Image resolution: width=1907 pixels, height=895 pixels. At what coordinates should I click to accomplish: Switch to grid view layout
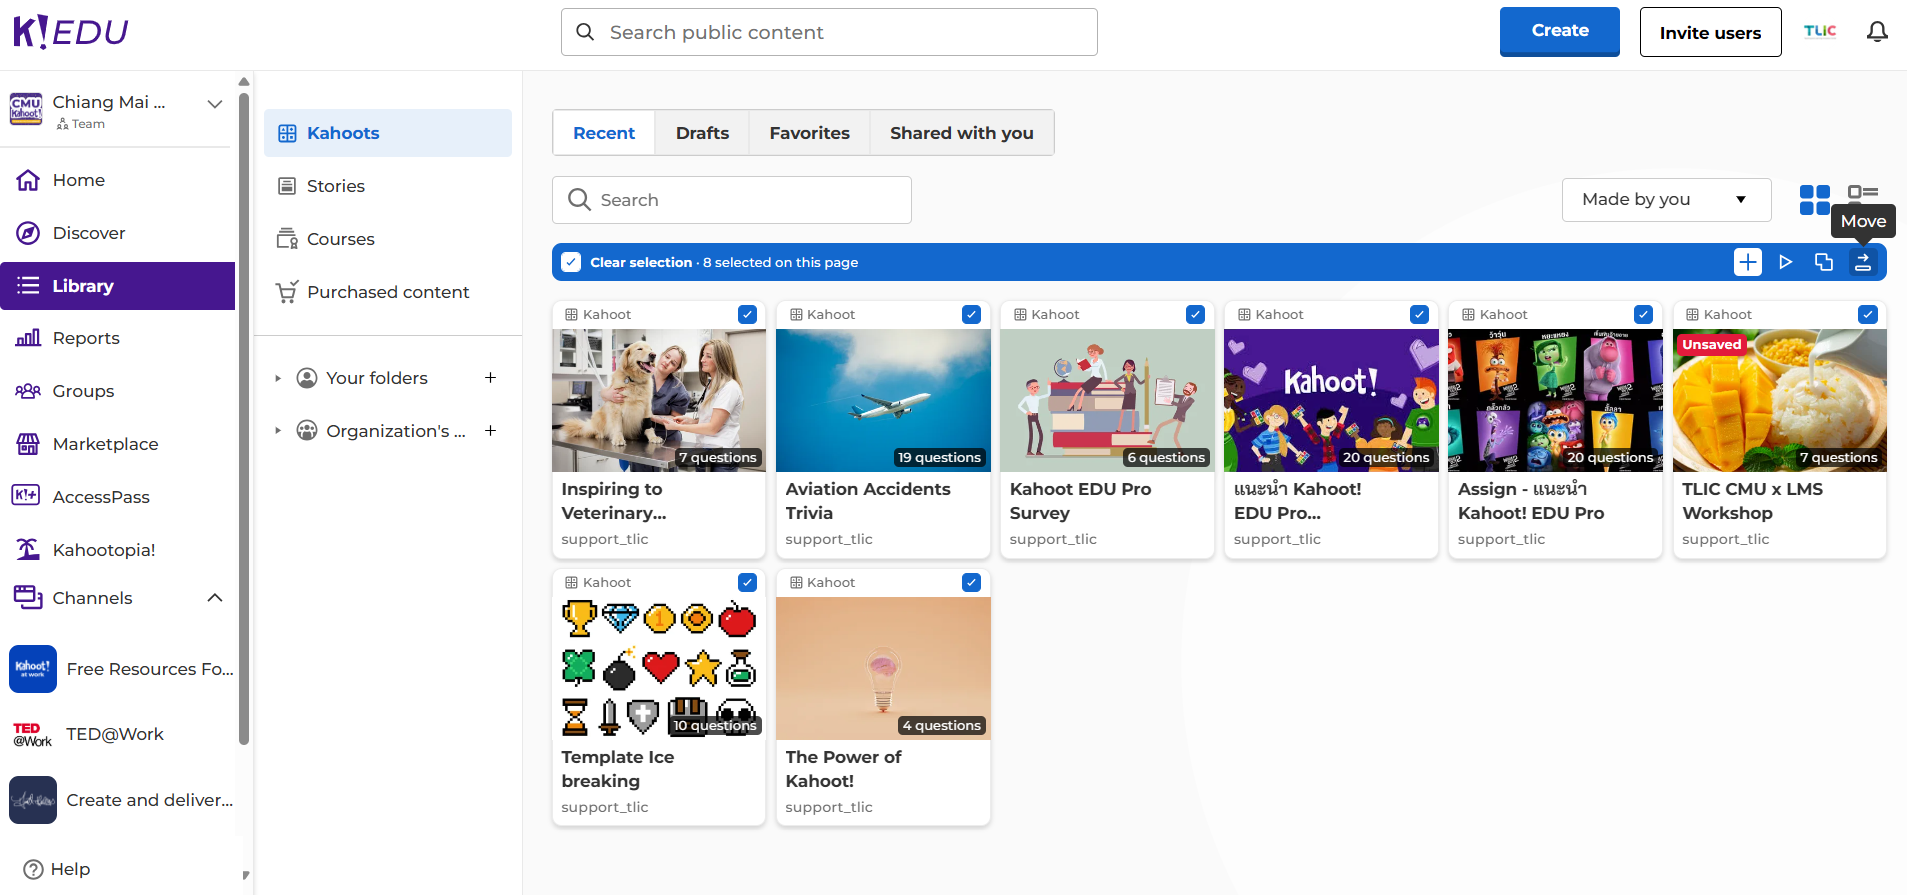click(x=1814, y=200)
